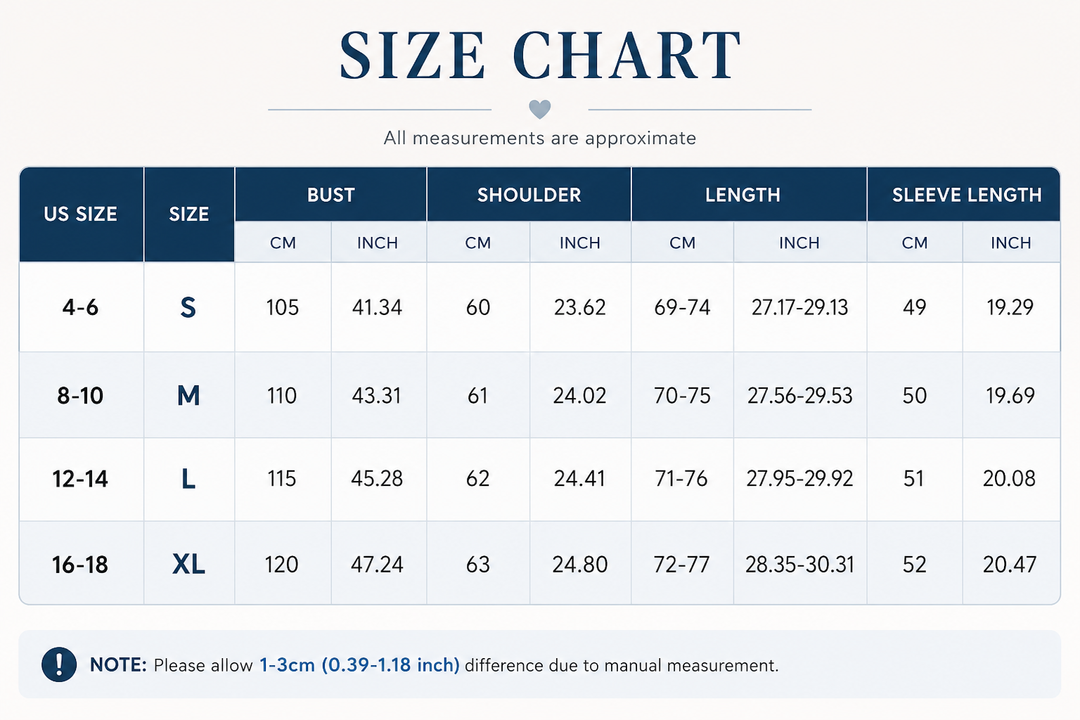Click shoulder value 24.41 inch

pyautogui.click(x=579, y=478)
